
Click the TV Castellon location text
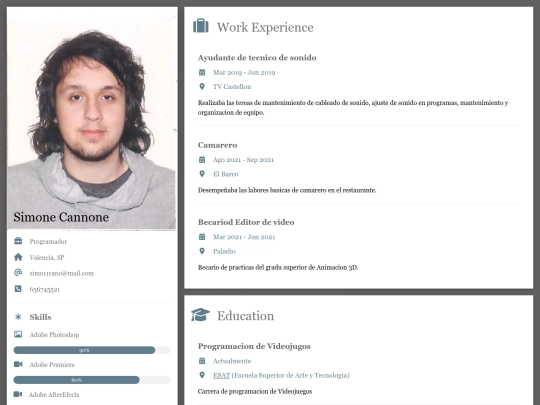(x=232, y=86)
